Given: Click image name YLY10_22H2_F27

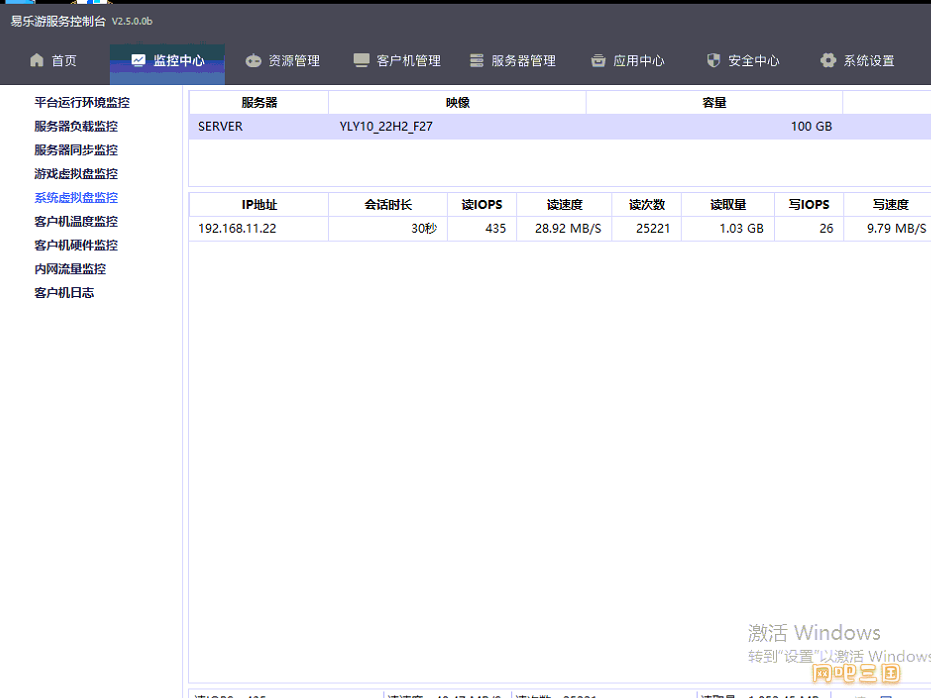Looking at the screenshot, I should point(386,126).
